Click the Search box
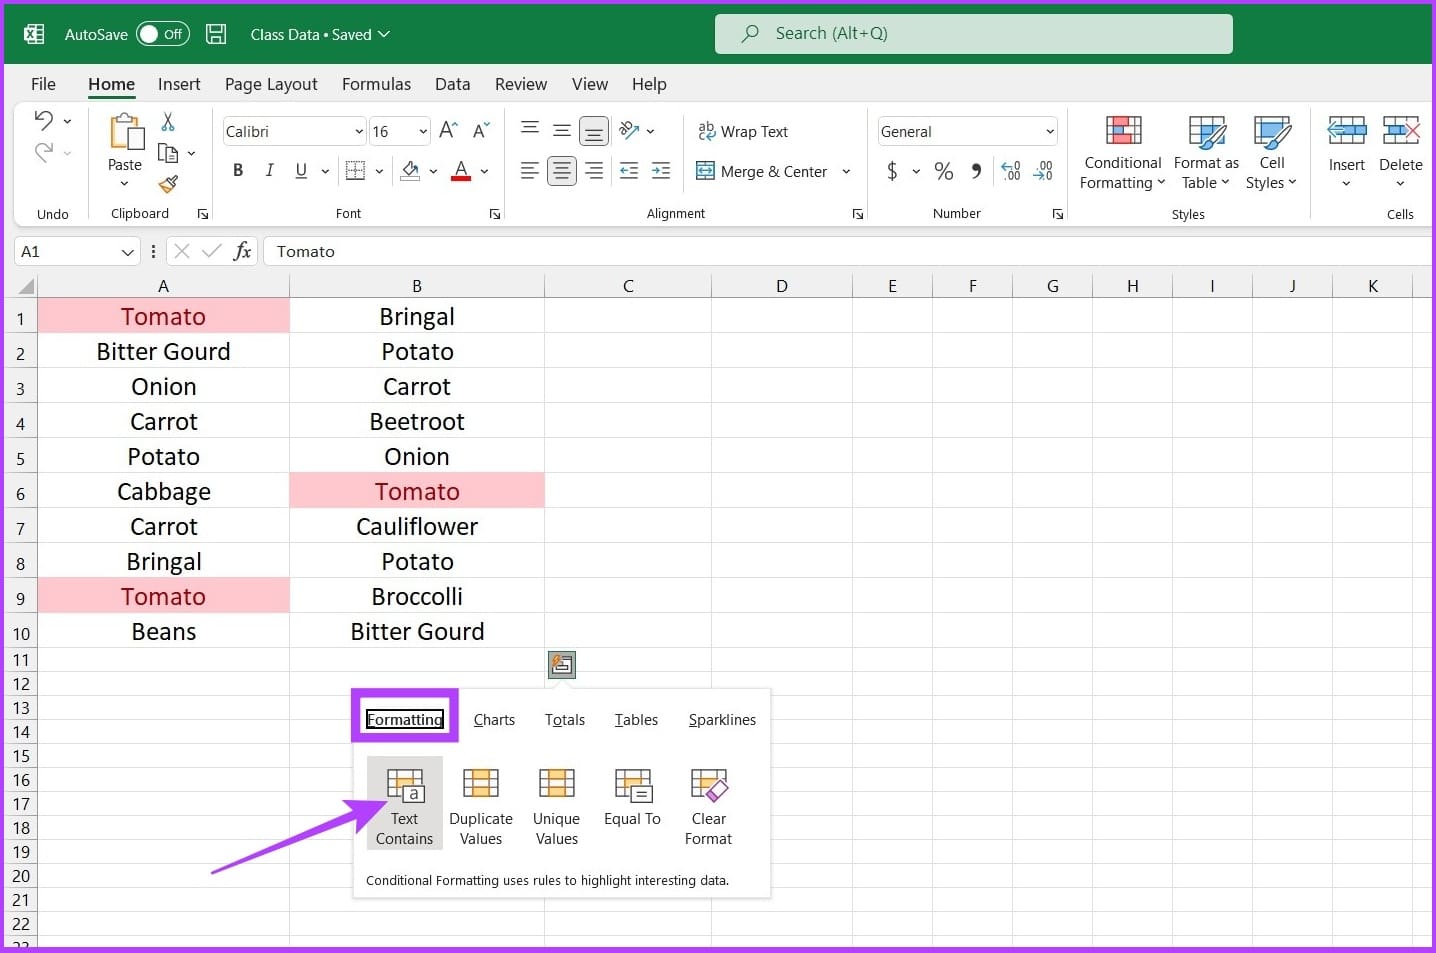Viewport: 1436px width, 953px height. 973,34
